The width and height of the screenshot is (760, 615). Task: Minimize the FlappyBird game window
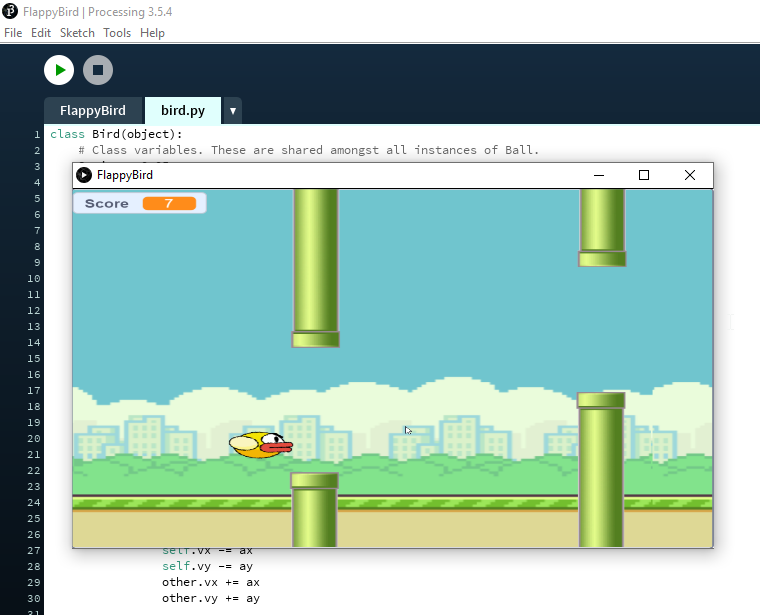coord(599,175)
